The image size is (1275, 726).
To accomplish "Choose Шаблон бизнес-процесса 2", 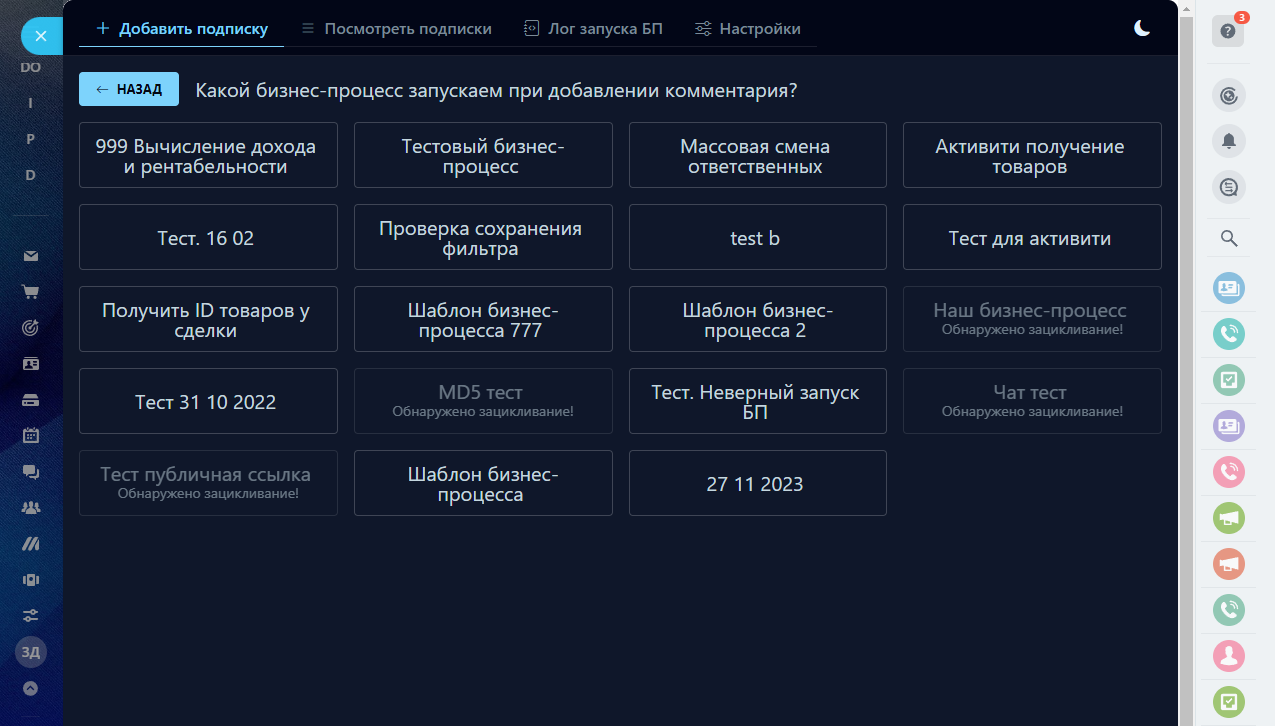I will [x=758, y=319].
